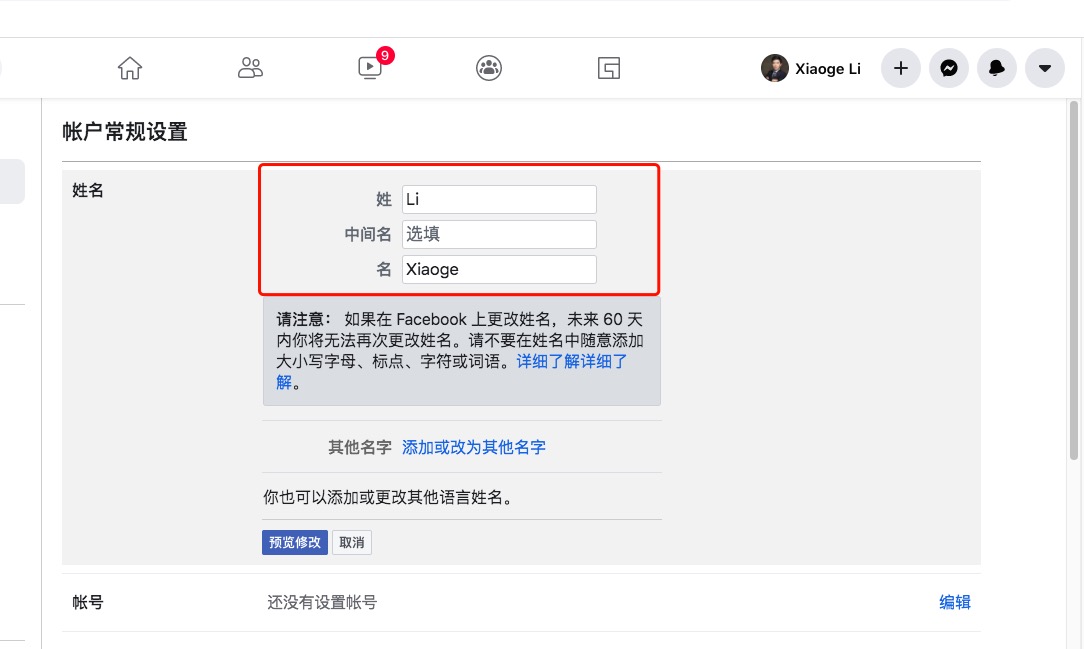Click the 中间名 optional input field

click(498, 233)
